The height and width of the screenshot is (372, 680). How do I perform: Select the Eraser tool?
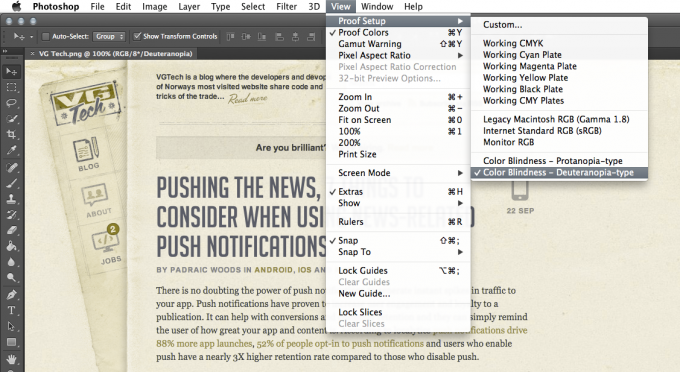pyautogui.click(x=11, y=230)
